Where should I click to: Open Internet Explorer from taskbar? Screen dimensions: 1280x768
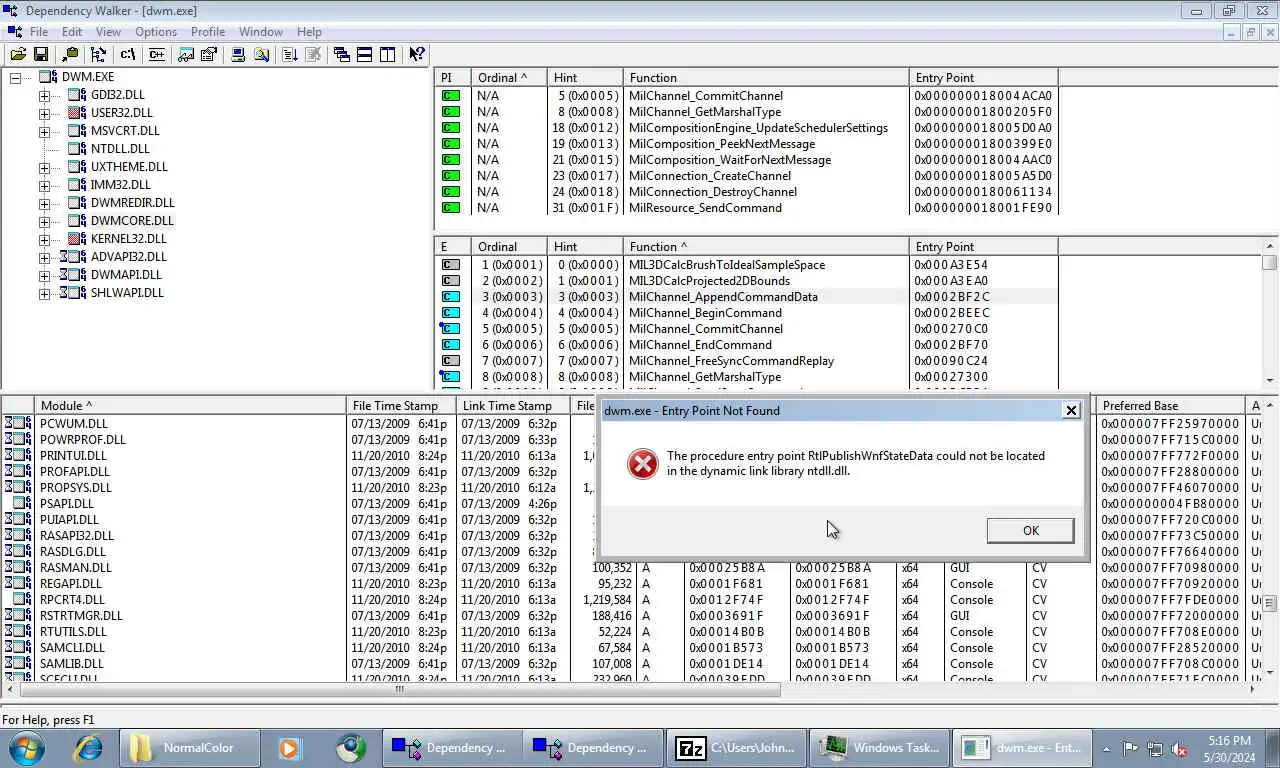(89, 748)
